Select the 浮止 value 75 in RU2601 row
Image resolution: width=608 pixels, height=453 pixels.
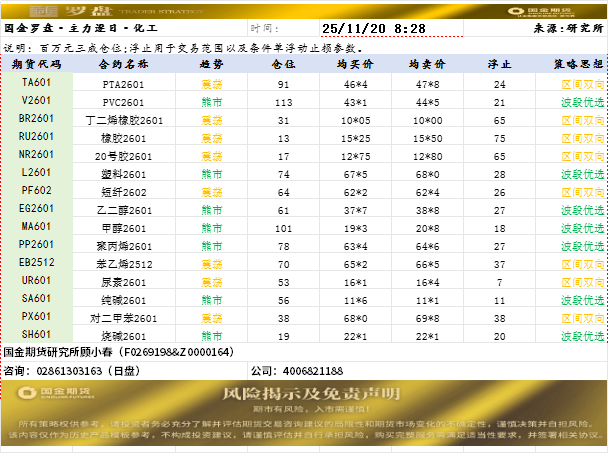click(499, 139)
